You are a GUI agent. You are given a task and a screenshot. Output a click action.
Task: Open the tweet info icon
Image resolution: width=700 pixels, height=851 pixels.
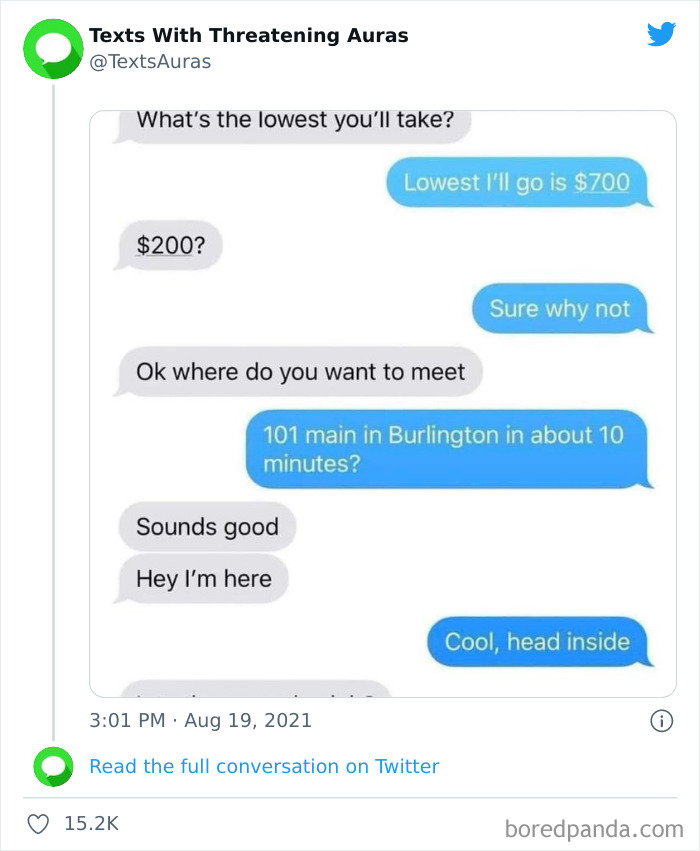661,720
